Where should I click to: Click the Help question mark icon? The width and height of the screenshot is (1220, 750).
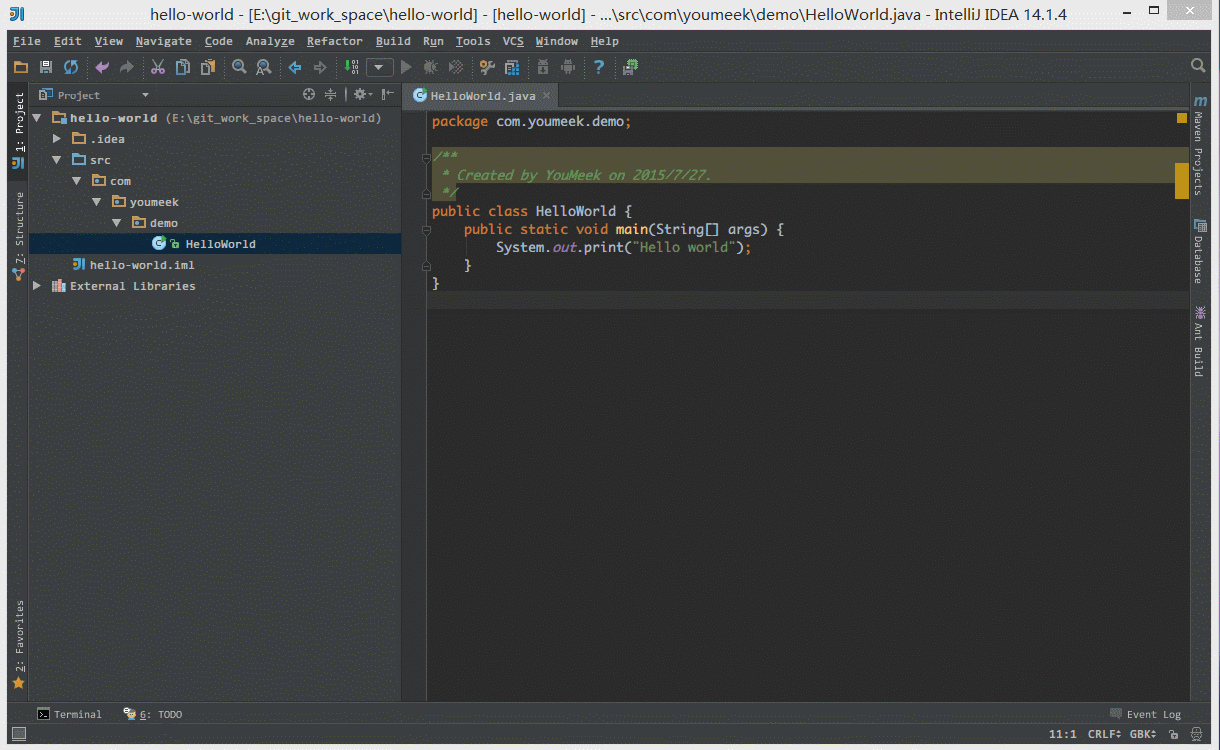coord(599,67)
